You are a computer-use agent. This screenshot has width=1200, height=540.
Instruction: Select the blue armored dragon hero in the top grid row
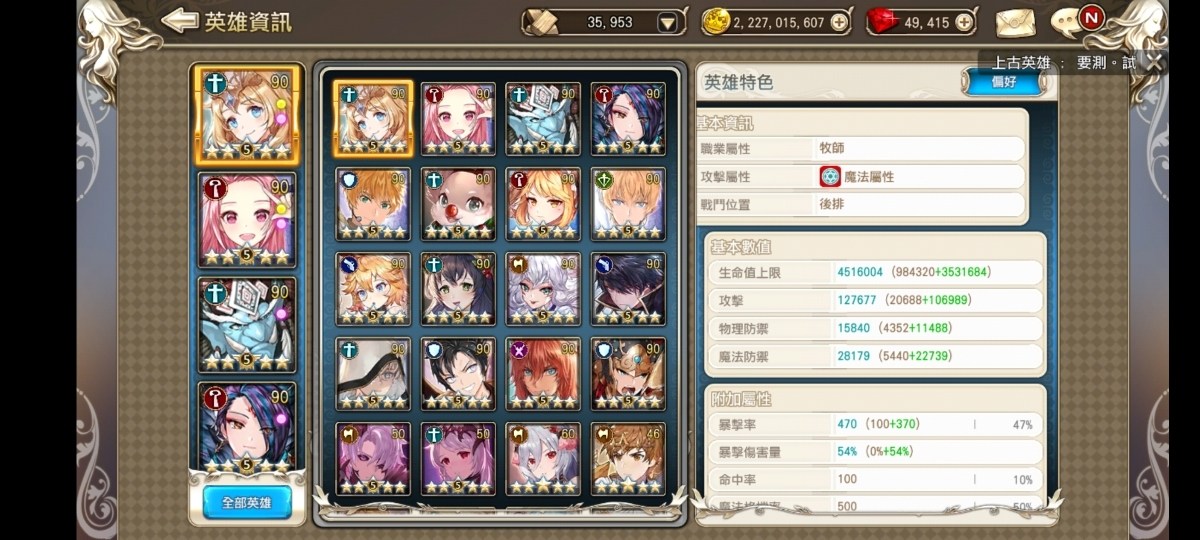pos(543,118)
